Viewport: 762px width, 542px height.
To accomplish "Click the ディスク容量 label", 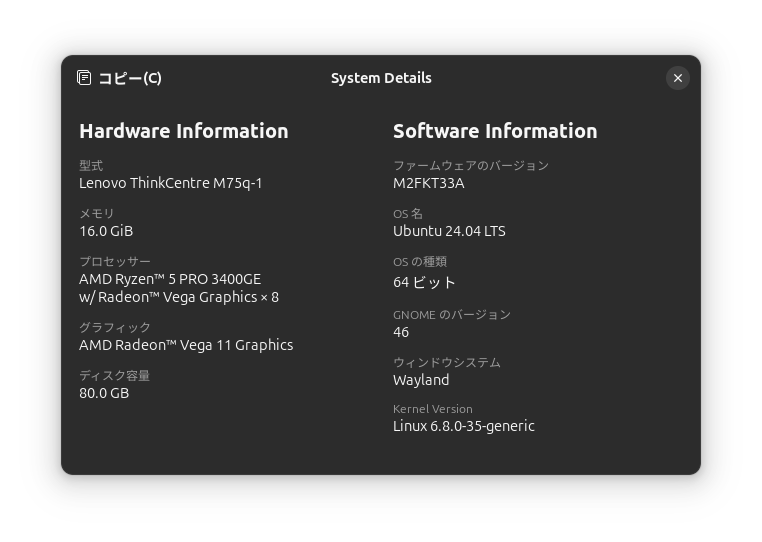I will (x=115, y=376).
